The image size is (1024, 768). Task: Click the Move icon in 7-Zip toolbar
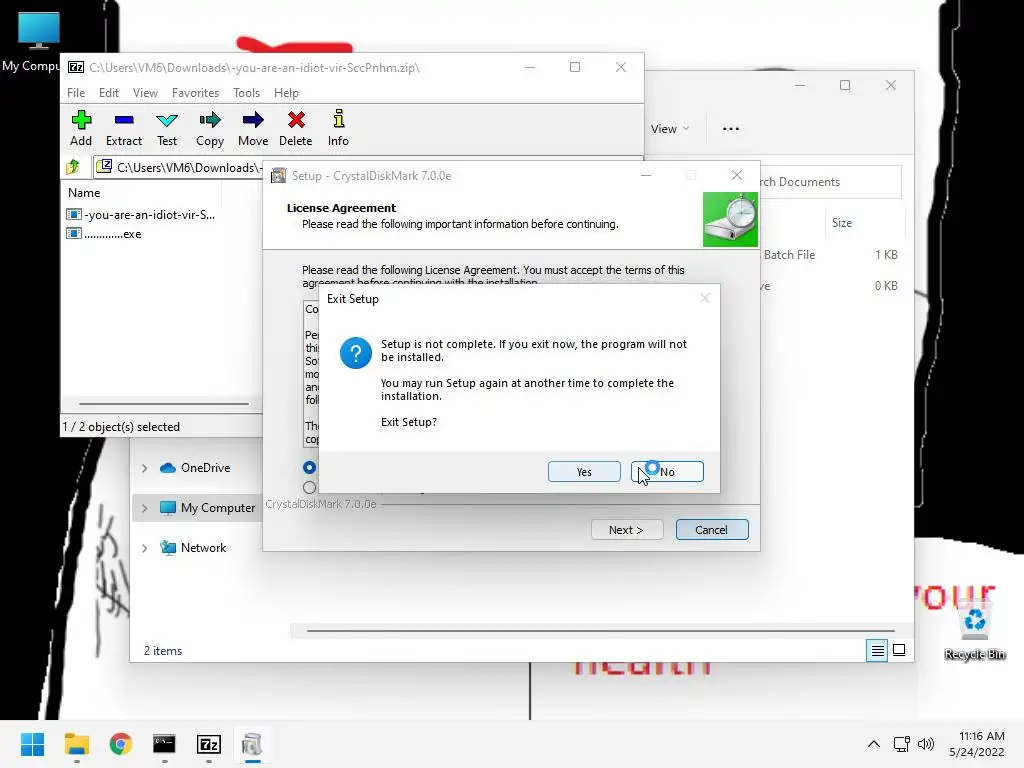point(253,128)
